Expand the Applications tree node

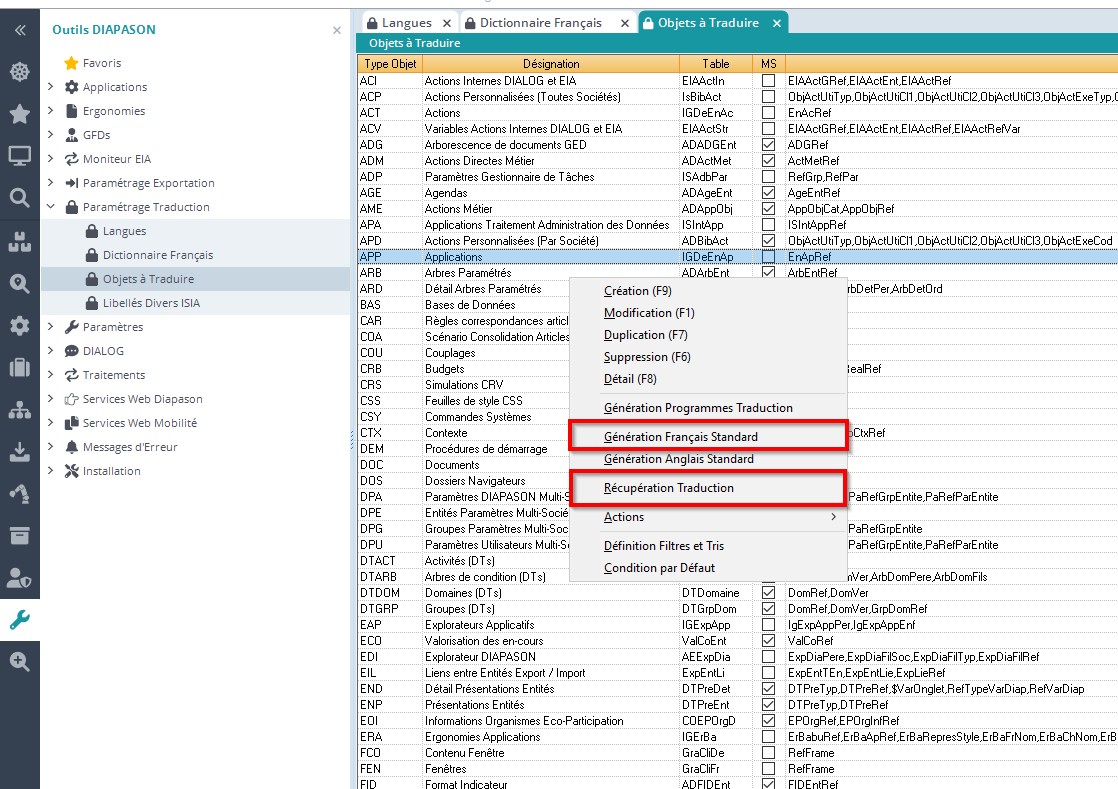point(51,87)
